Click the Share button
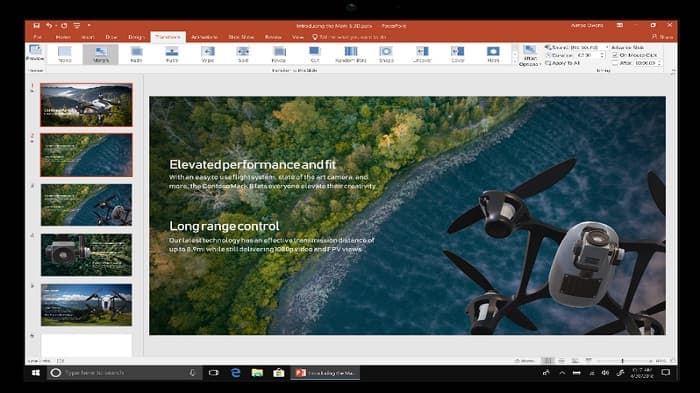Screen dimensions: 700x393 [x=662, y=37]
